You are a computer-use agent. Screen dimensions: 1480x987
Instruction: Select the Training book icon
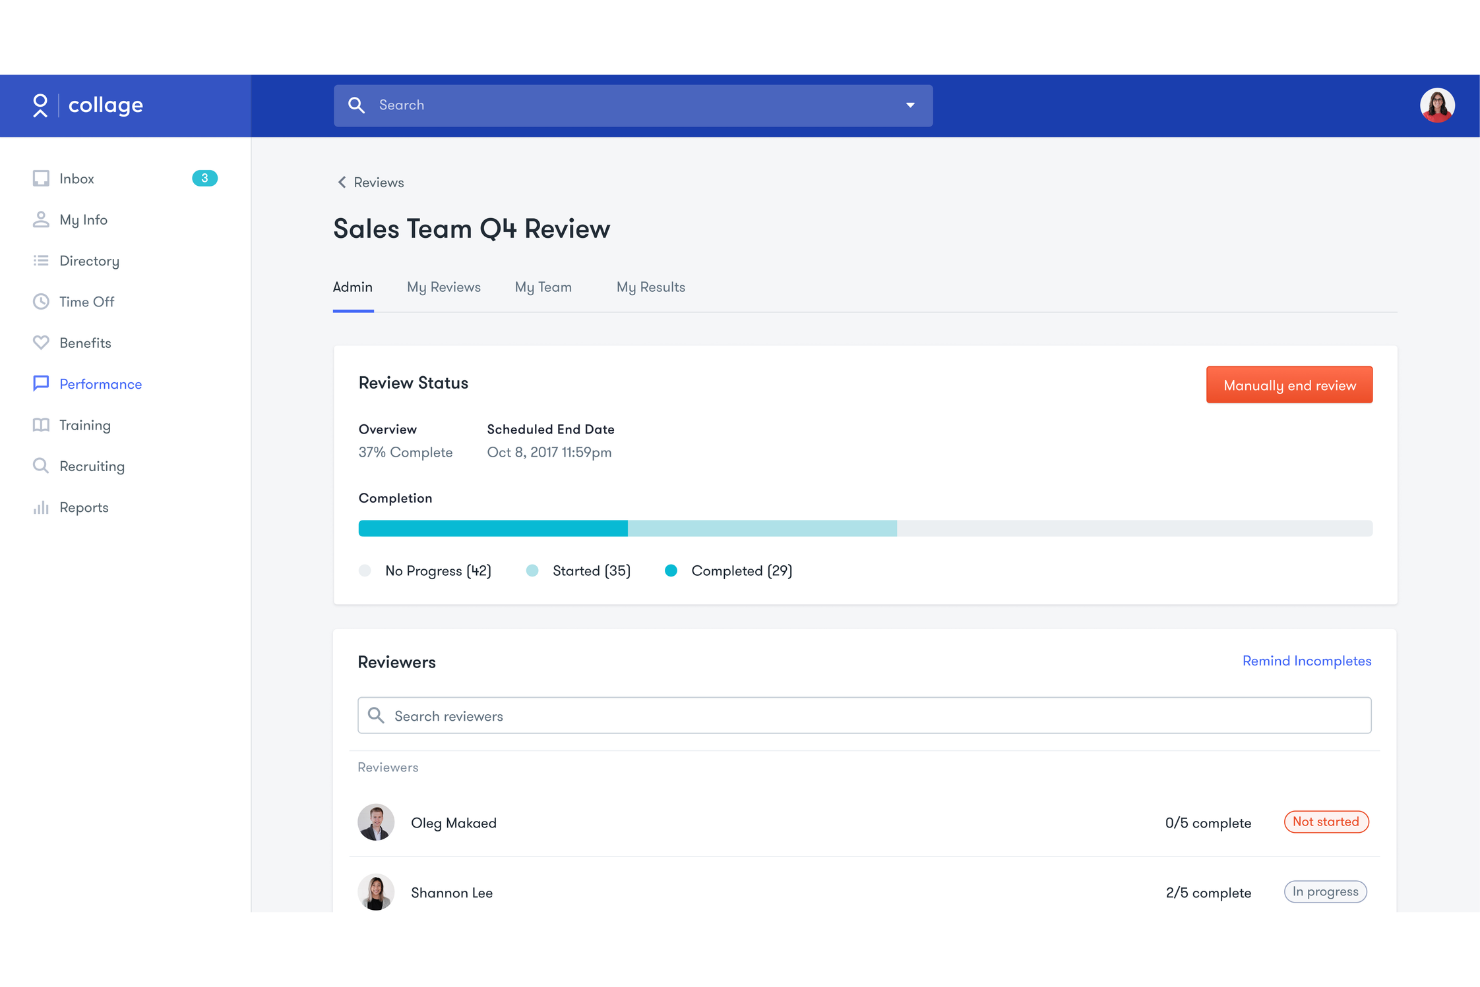click(40, 425)
